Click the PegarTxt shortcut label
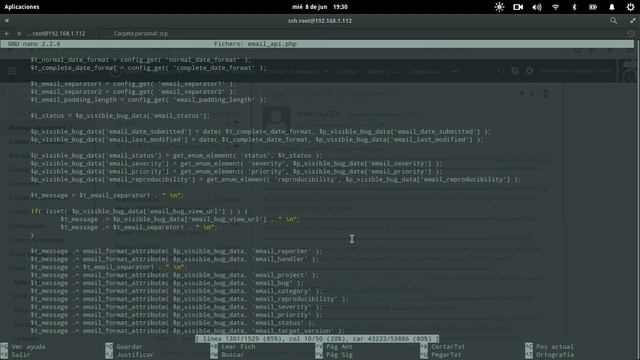640x360 pixels. (446, 355)
